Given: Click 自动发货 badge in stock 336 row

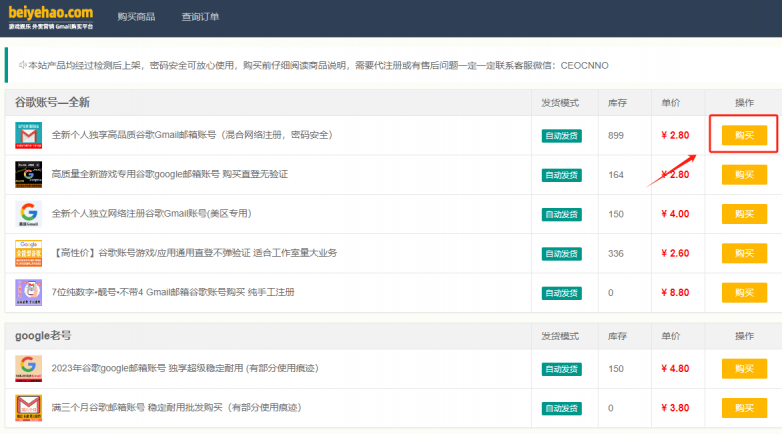Looking at the screenshot, I should click(562, 254).
